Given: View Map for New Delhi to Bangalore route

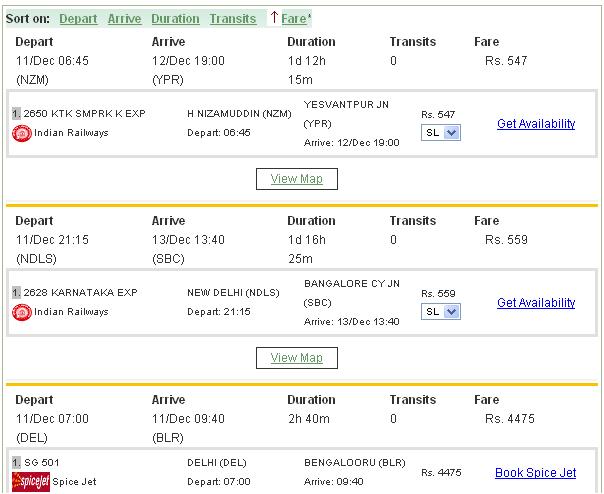Looking at the screenshot, I should tap(297, 357).
